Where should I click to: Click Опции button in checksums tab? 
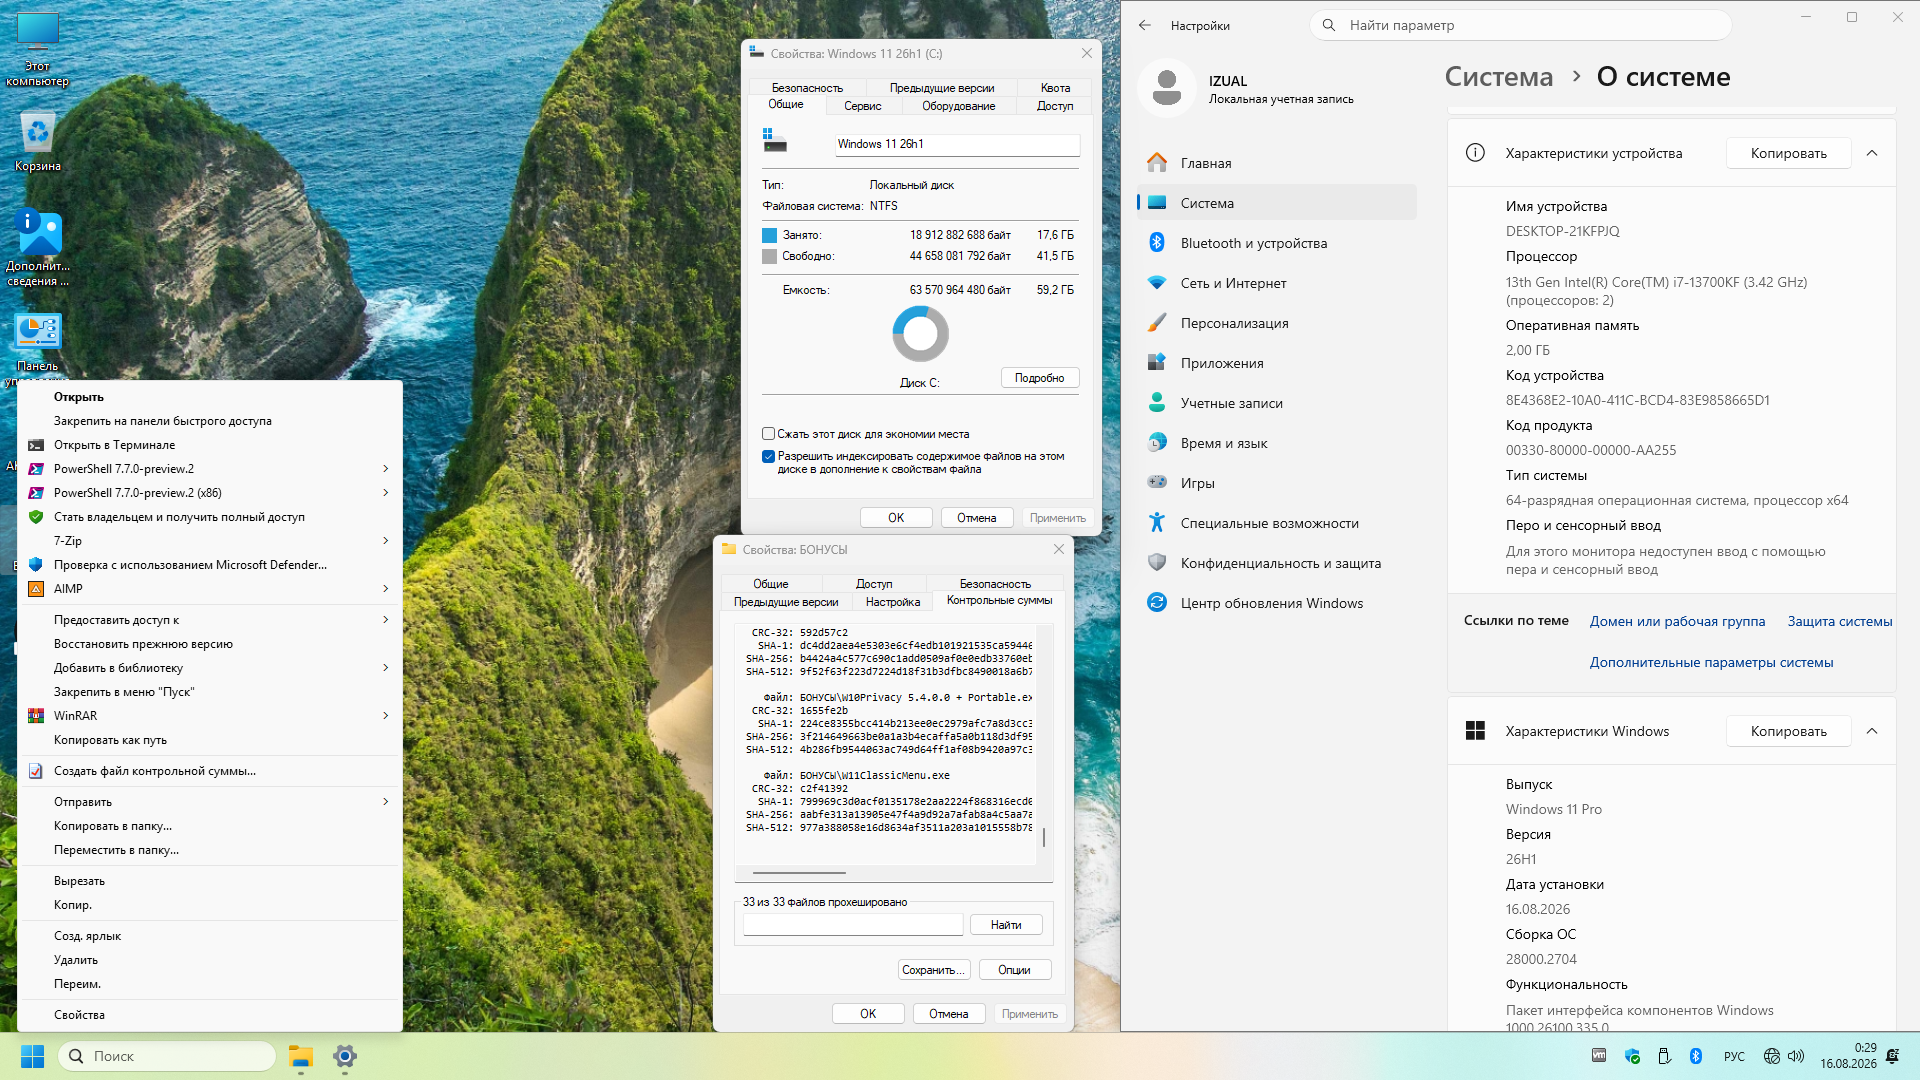tap(1014, 970)
